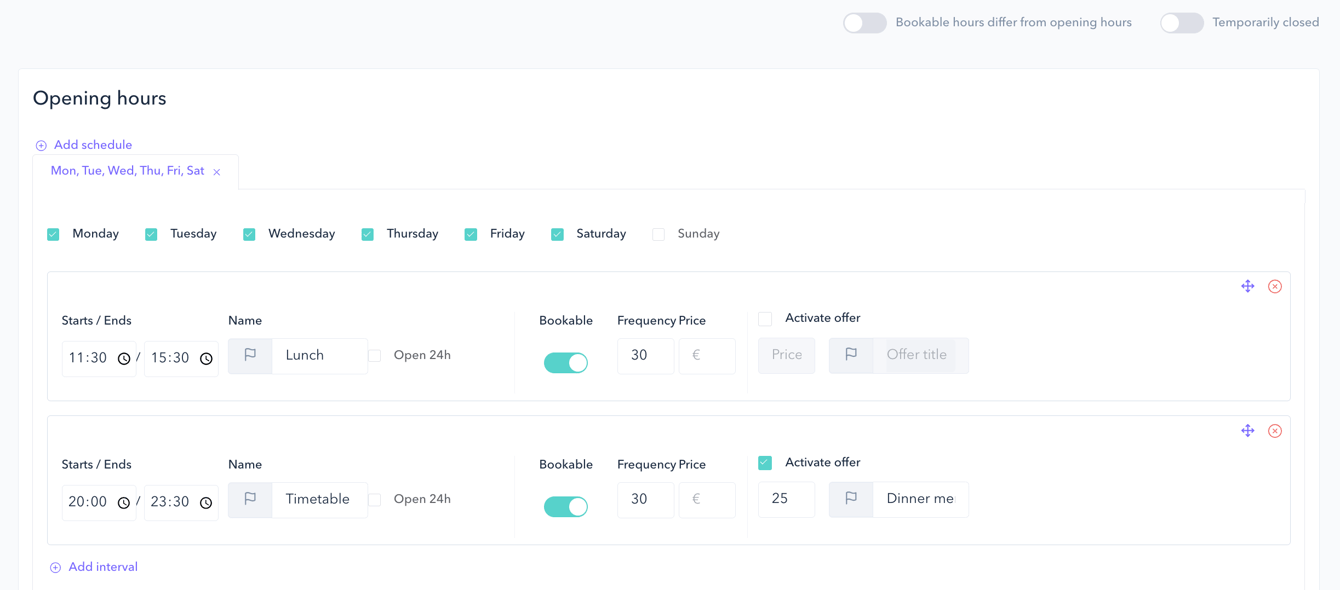This screenshot has height=590, width=1340.
Task: Check the Sunday checkbox
Action: [x=658, y=233]
